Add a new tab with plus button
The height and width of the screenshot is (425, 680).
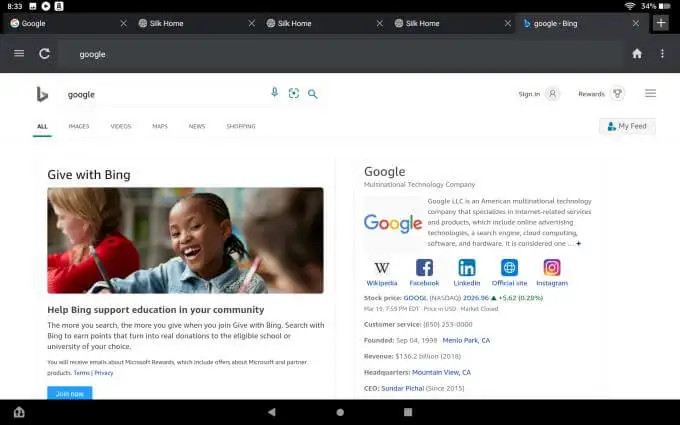(661, 23)
